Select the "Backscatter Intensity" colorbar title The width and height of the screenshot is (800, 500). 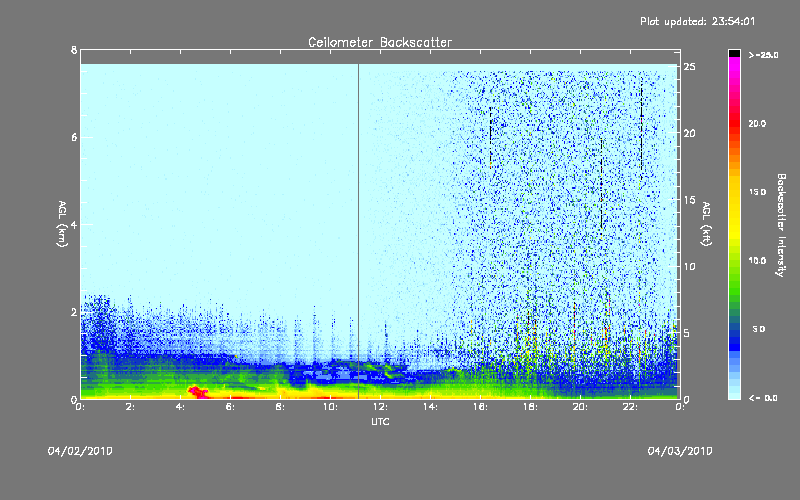(781, 225)
